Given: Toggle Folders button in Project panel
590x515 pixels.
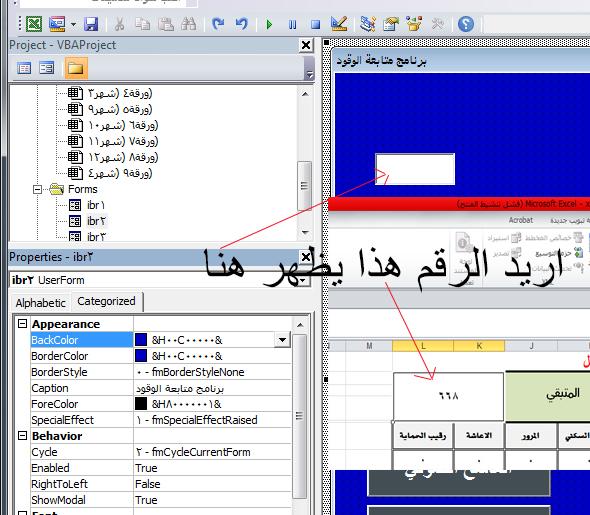Looking at the screenshot, I should click(76, 68).
